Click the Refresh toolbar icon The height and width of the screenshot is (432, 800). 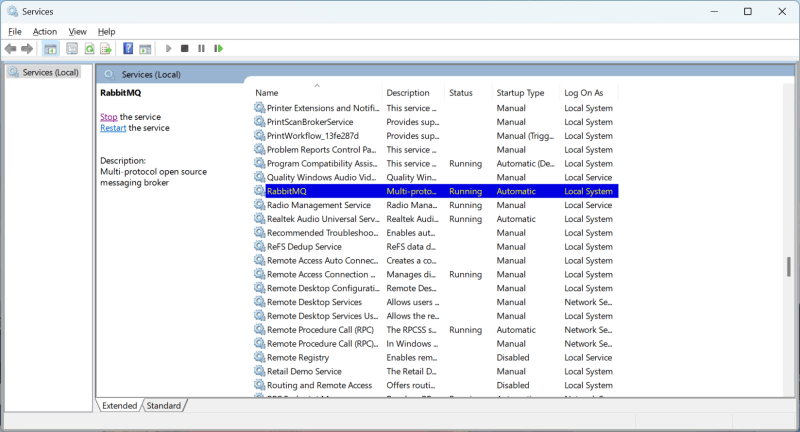point(89,48)
